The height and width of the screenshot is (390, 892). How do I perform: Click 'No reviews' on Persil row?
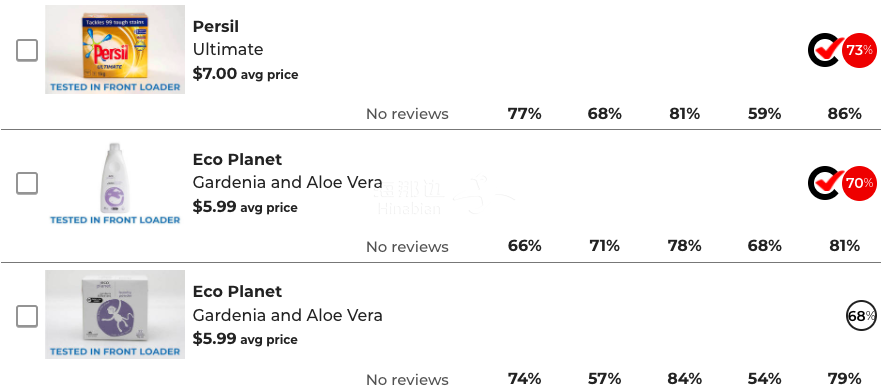[407, 114]
